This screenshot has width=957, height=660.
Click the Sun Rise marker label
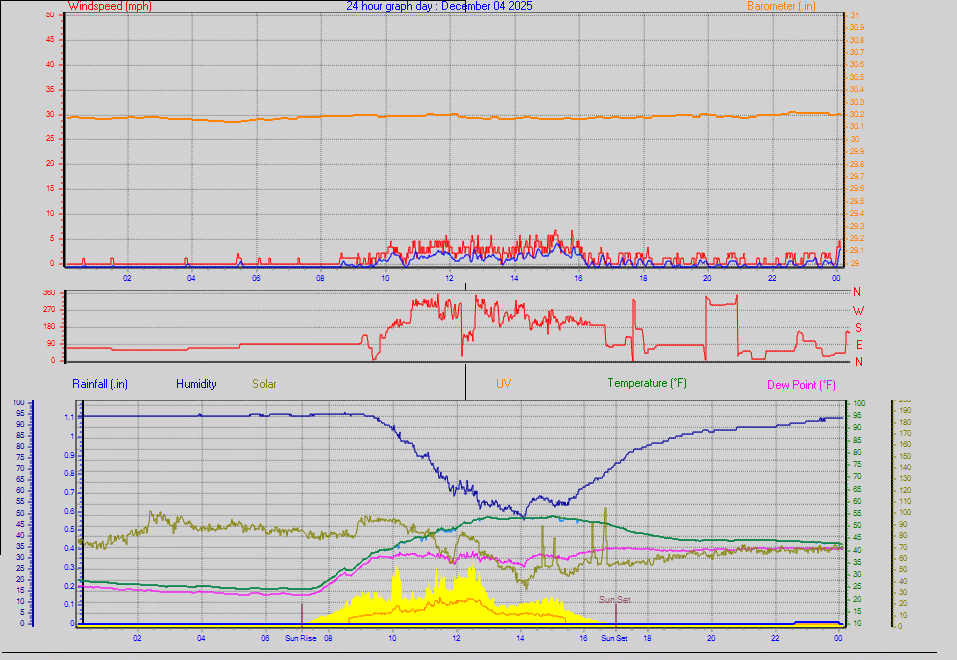(299, 637)
